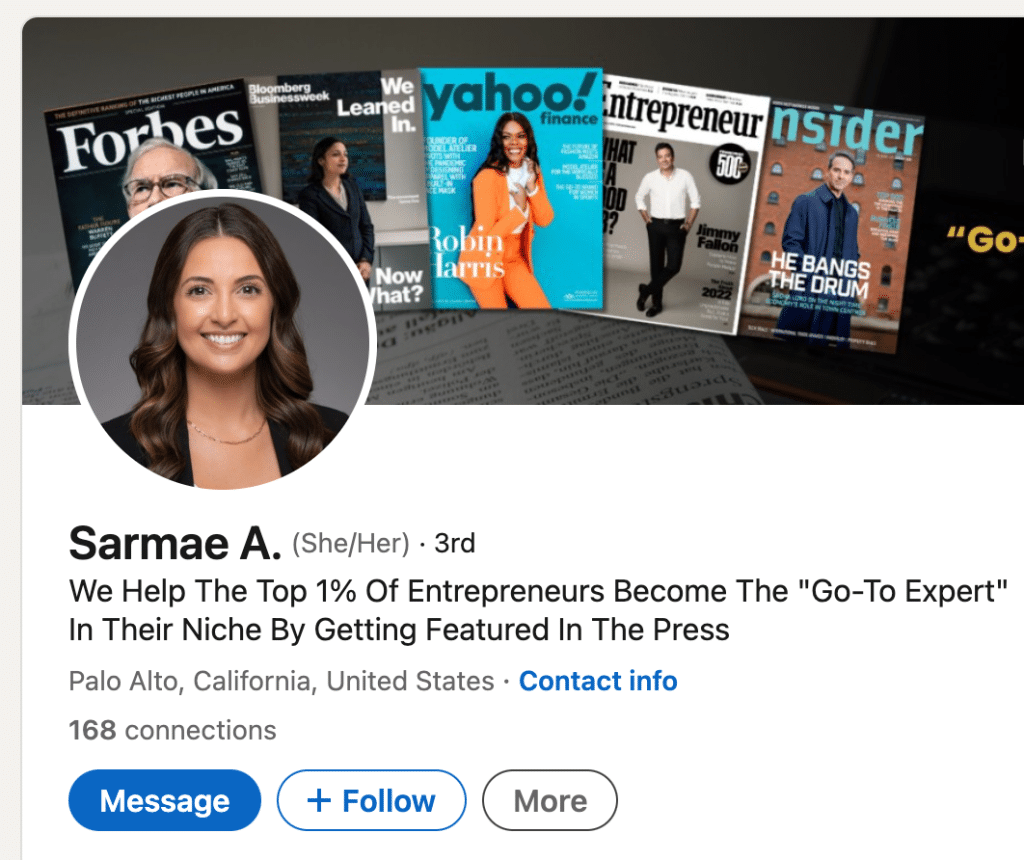Click the Yahoo Finance cover in banner

point(511,188)
